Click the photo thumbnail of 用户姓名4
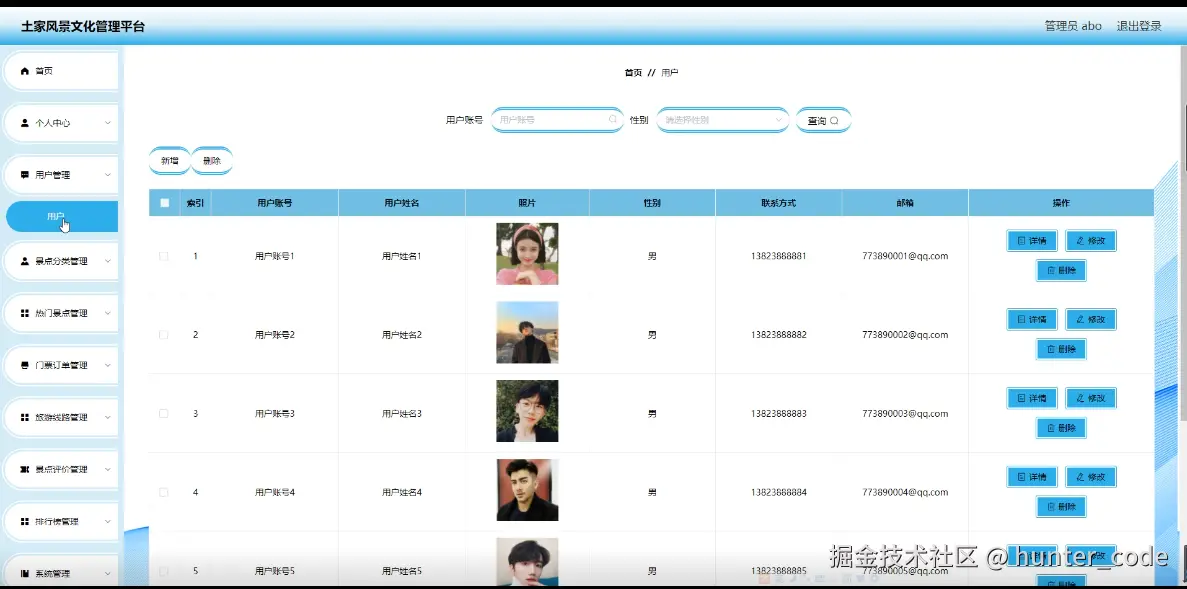Viewport: 1187px width, 589px height. coord(527,490)
